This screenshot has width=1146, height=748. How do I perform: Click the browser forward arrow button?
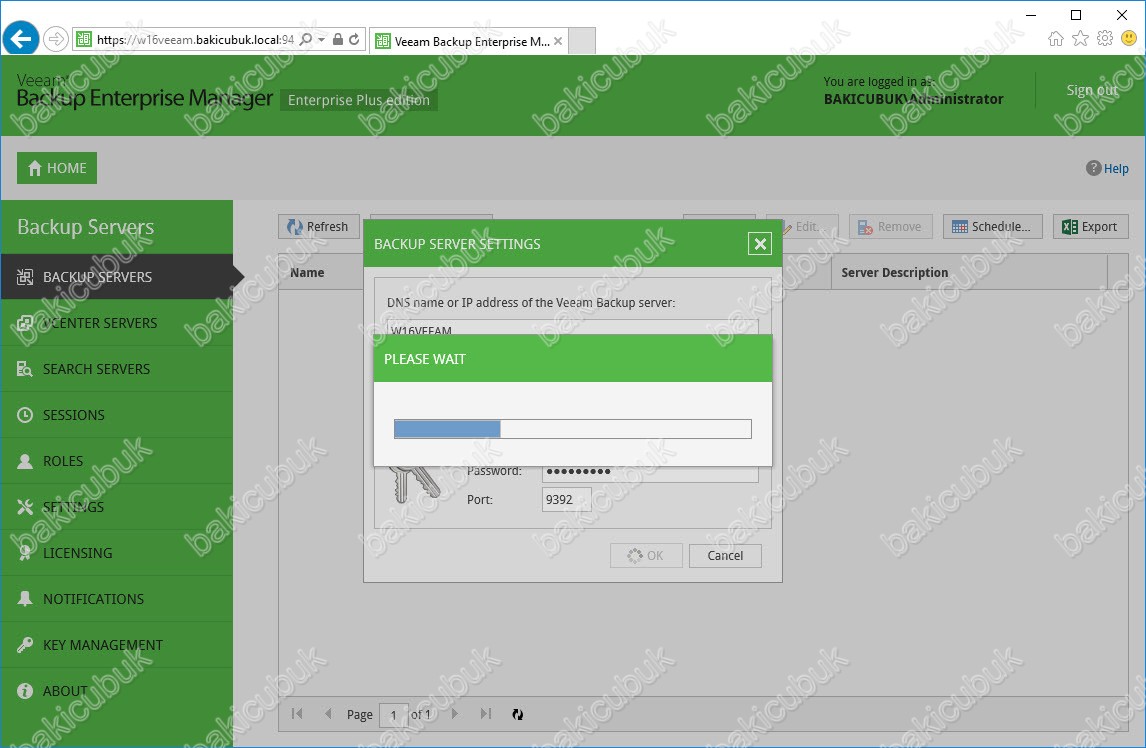[x=56, y=39]
